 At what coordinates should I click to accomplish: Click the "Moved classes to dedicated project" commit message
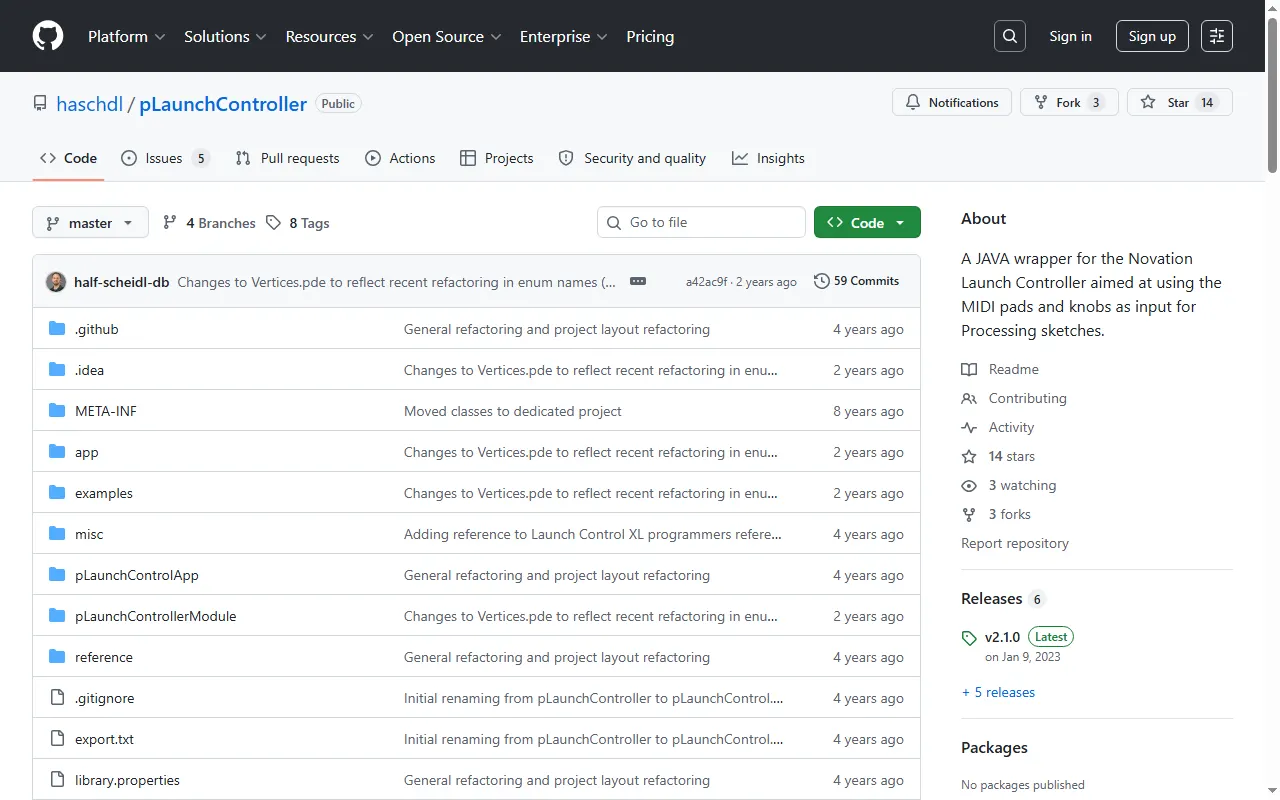tap(513, 411)
